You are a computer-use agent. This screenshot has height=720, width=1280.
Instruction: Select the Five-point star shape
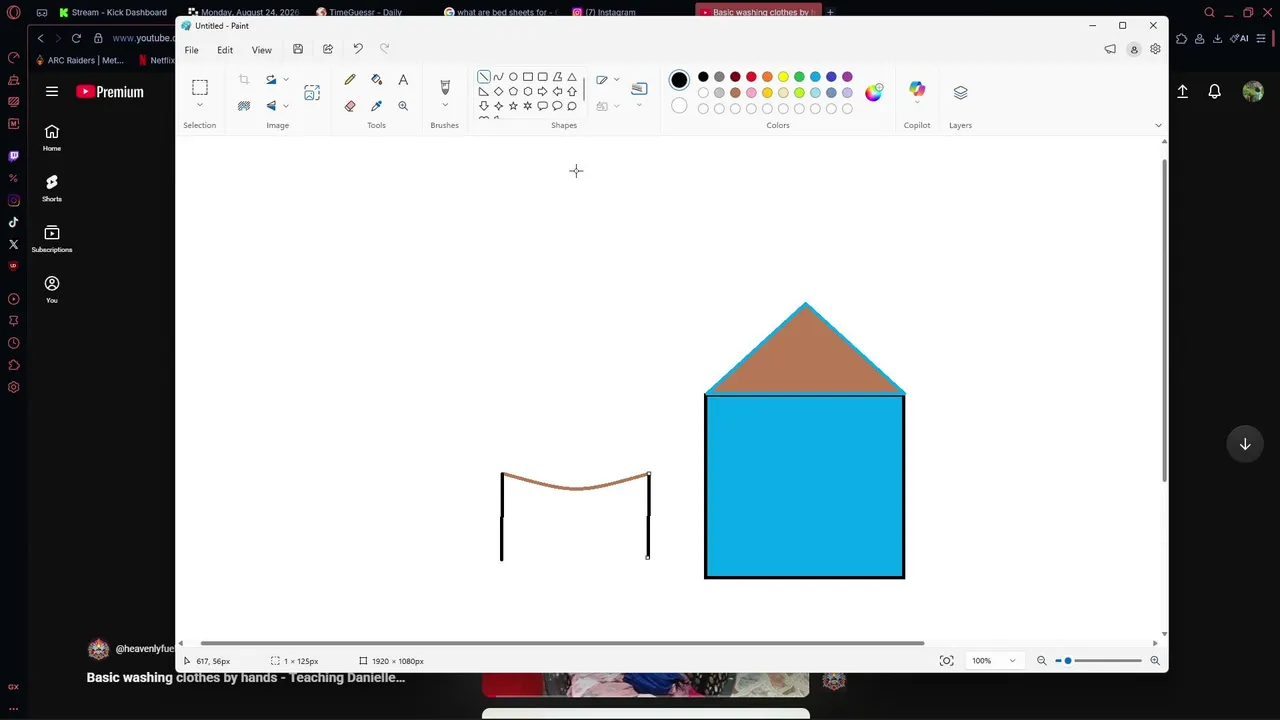pos(513,106)
